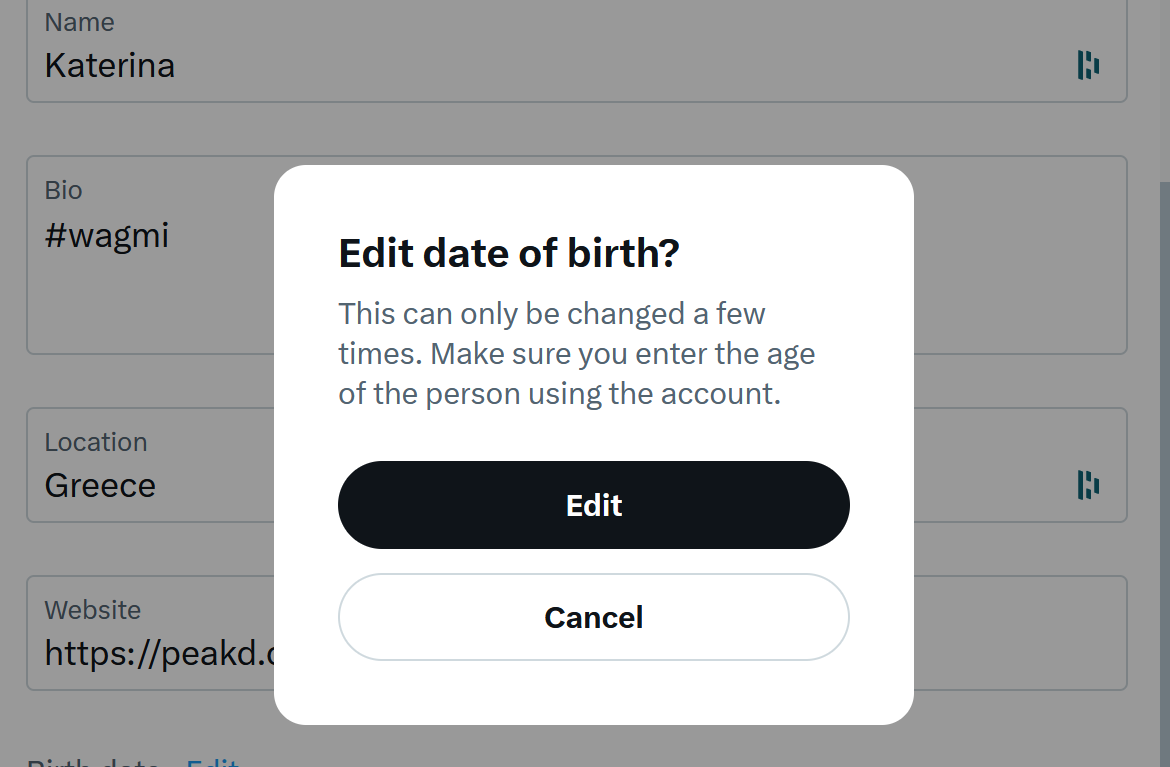Image resolution: width=1170 pixels, height=767 pixels.
Task: Click the Katerina name text
Action: click(110, 66)
